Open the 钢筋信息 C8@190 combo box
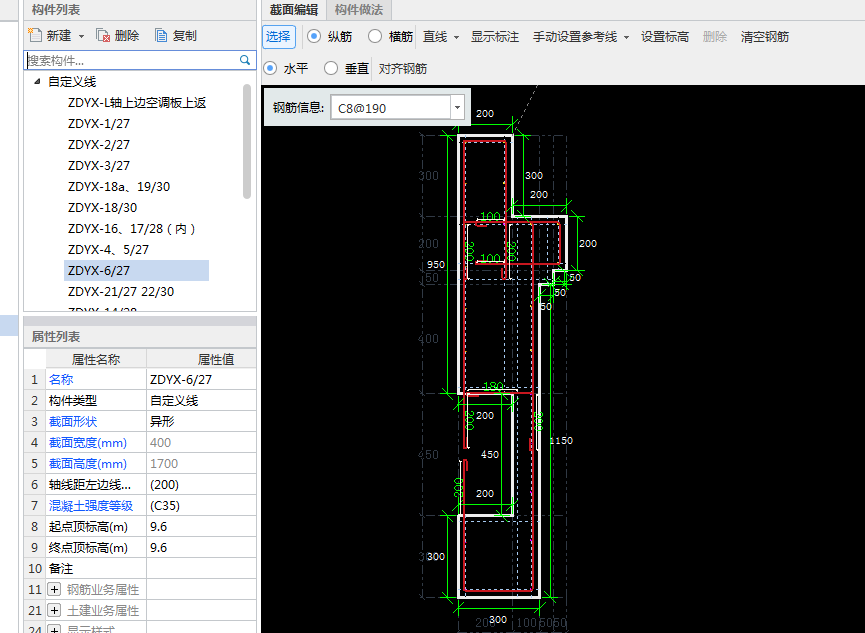Viewport: 865px width, 633px height. pyautogui.click(x=457, y=107)
